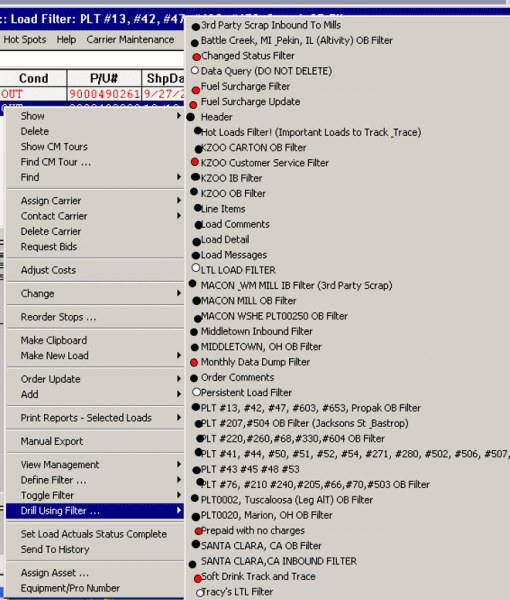Click red dot beside Soft Drink Track and Trace
510x600 pixels.
pyautogui.click(x=197, y=579)
